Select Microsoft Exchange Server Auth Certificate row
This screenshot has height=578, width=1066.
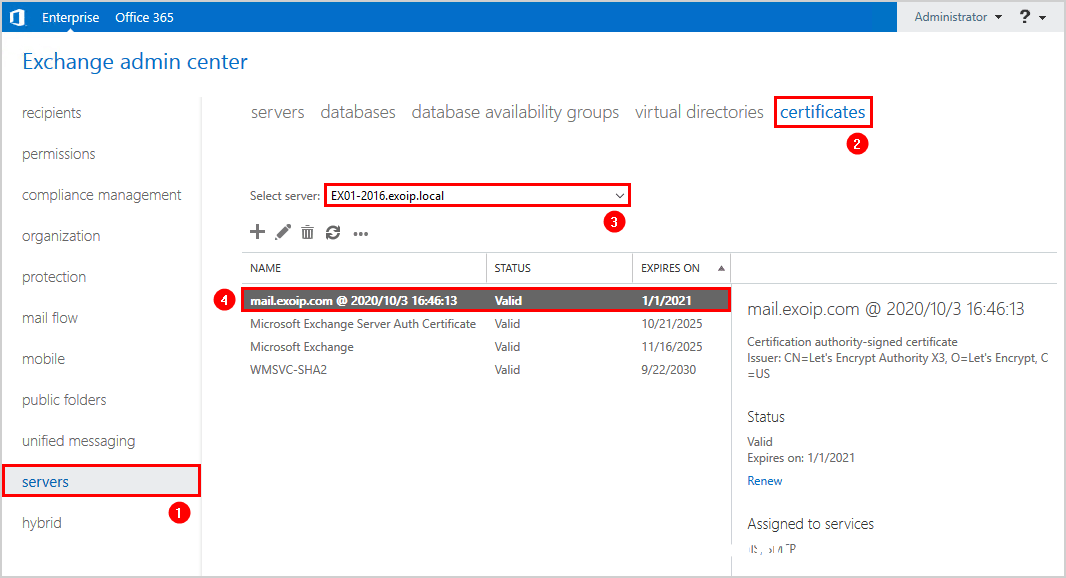click(486, 324)
